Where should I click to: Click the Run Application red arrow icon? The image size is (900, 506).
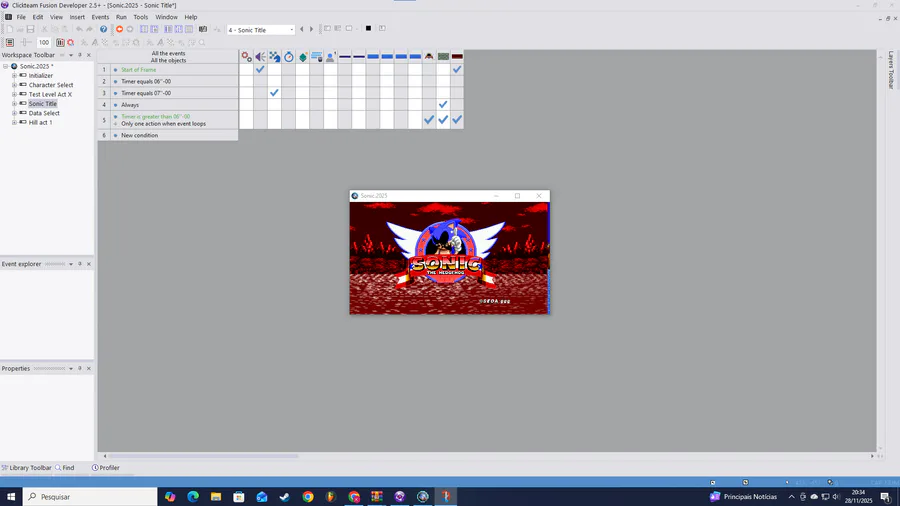click(x=119, y=29)
